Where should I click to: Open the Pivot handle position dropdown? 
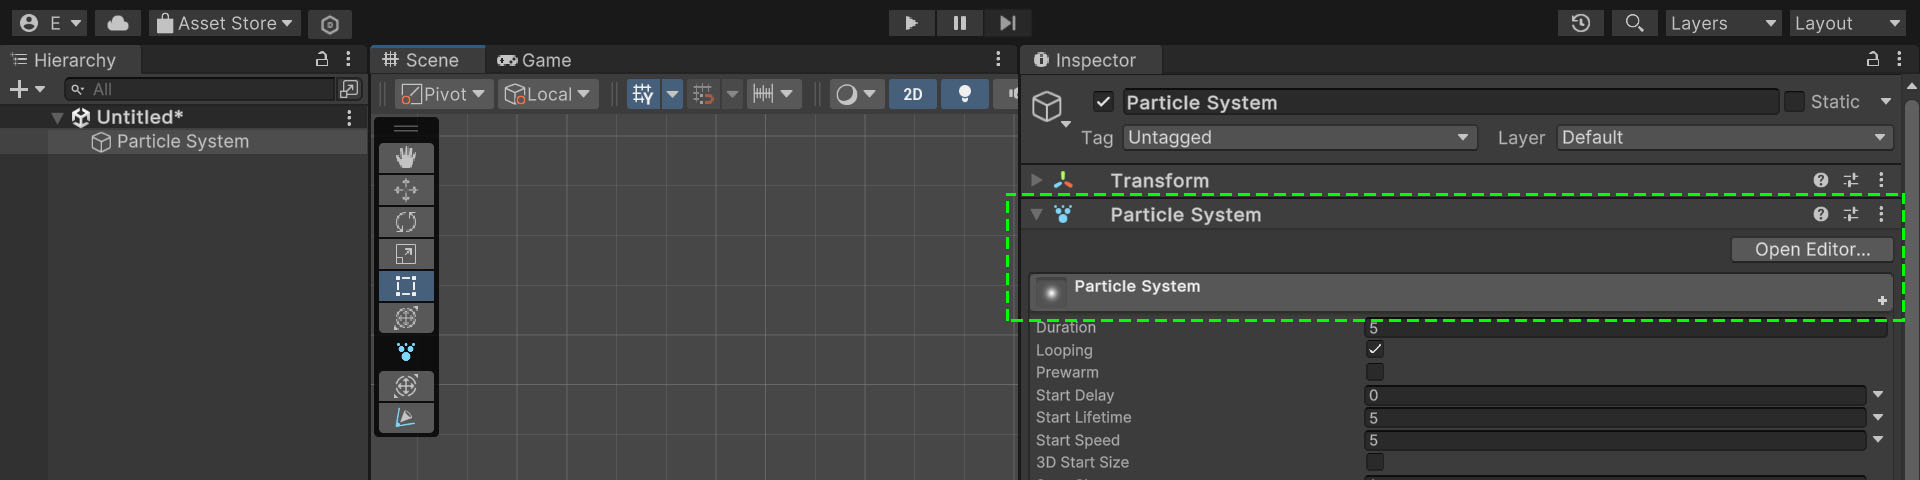tap(443, 94)
